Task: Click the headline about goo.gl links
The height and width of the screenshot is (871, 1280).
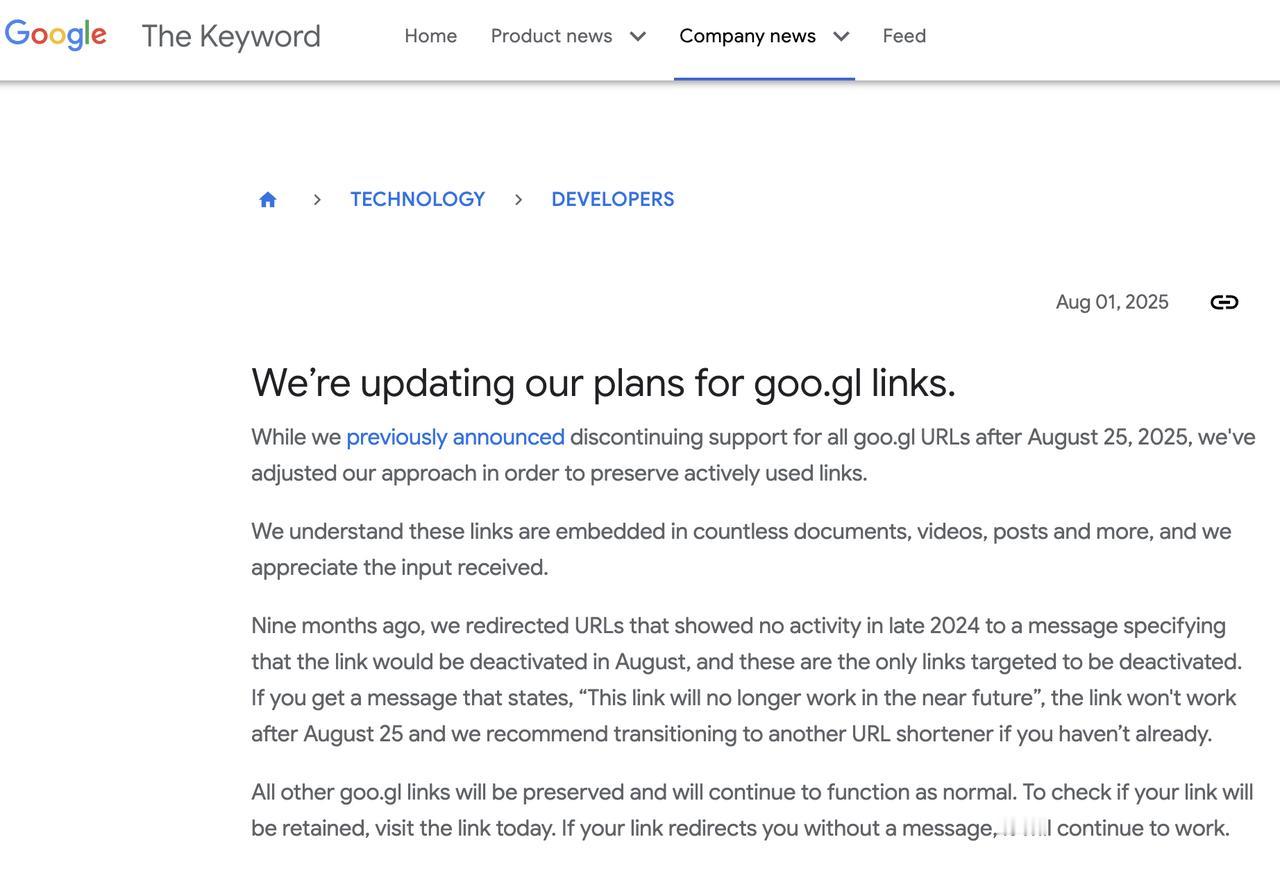Action: coord(604,383)
